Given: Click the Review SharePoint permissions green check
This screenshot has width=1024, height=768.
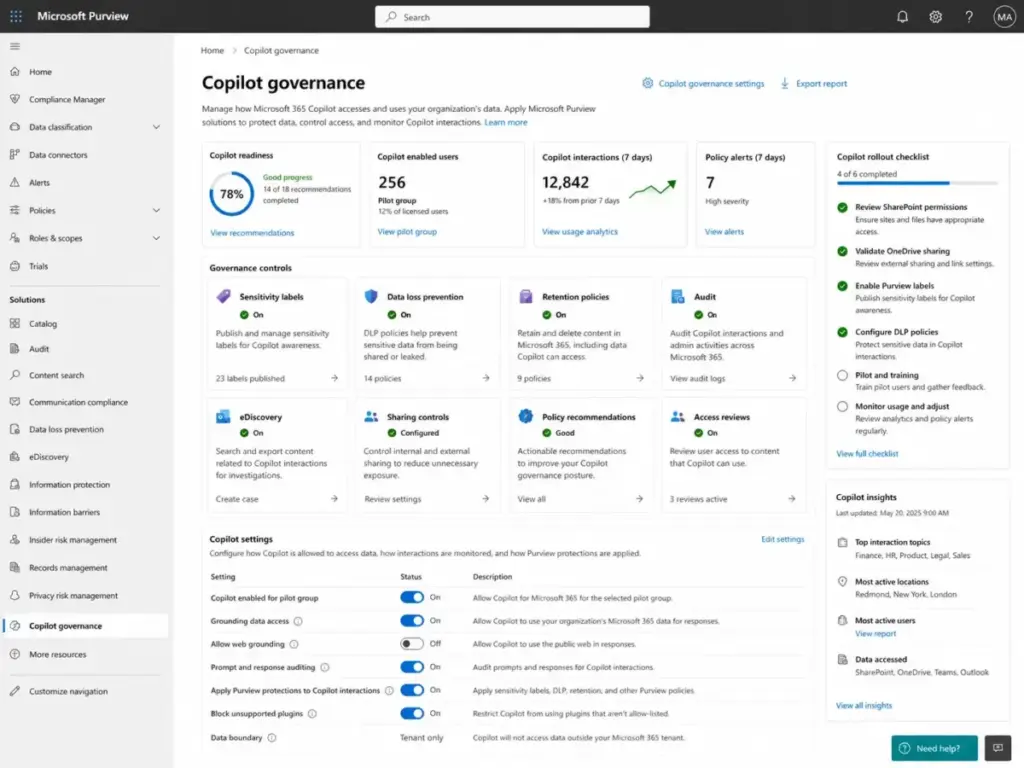Looking at the screenshot, I should [842, 207].
